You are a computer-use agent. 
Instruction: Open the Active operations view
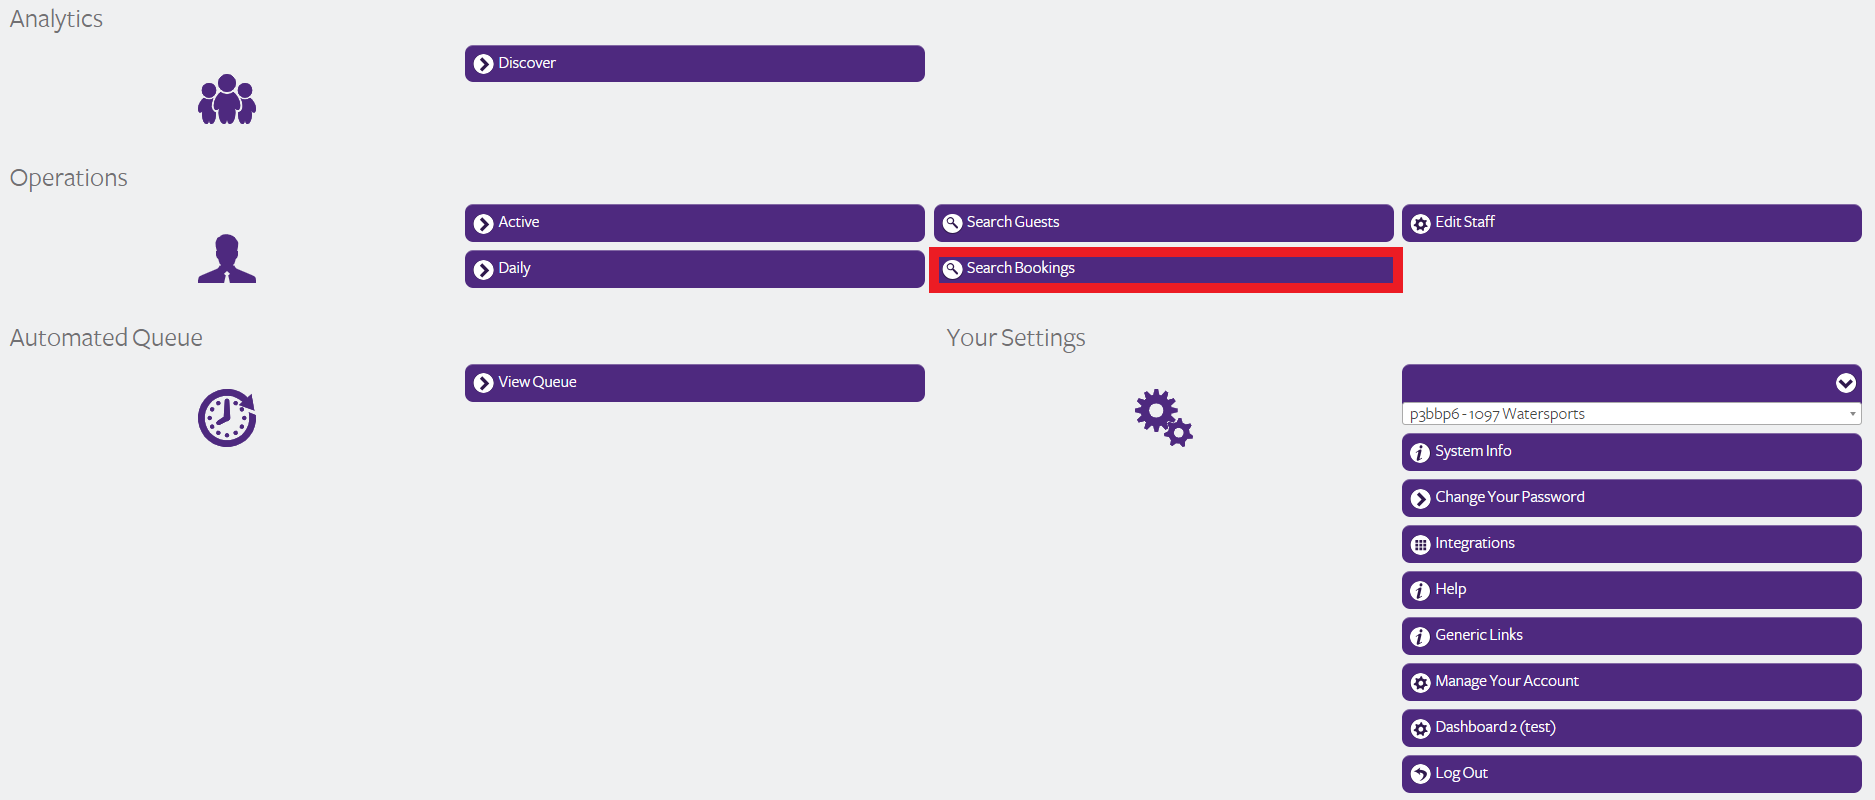click(694, 223)
